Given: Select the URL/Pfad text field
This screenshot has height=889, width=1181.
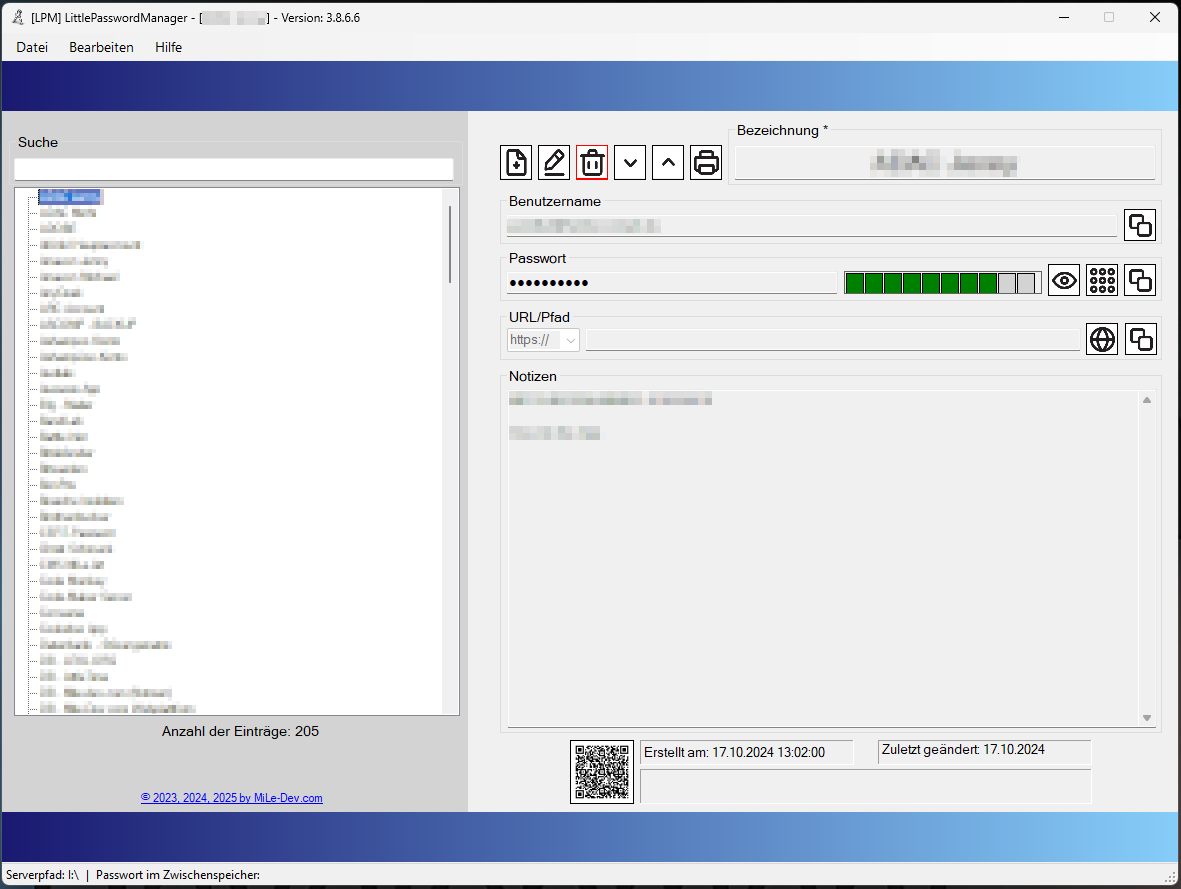Looking at the screenshot, I should 833,340.
